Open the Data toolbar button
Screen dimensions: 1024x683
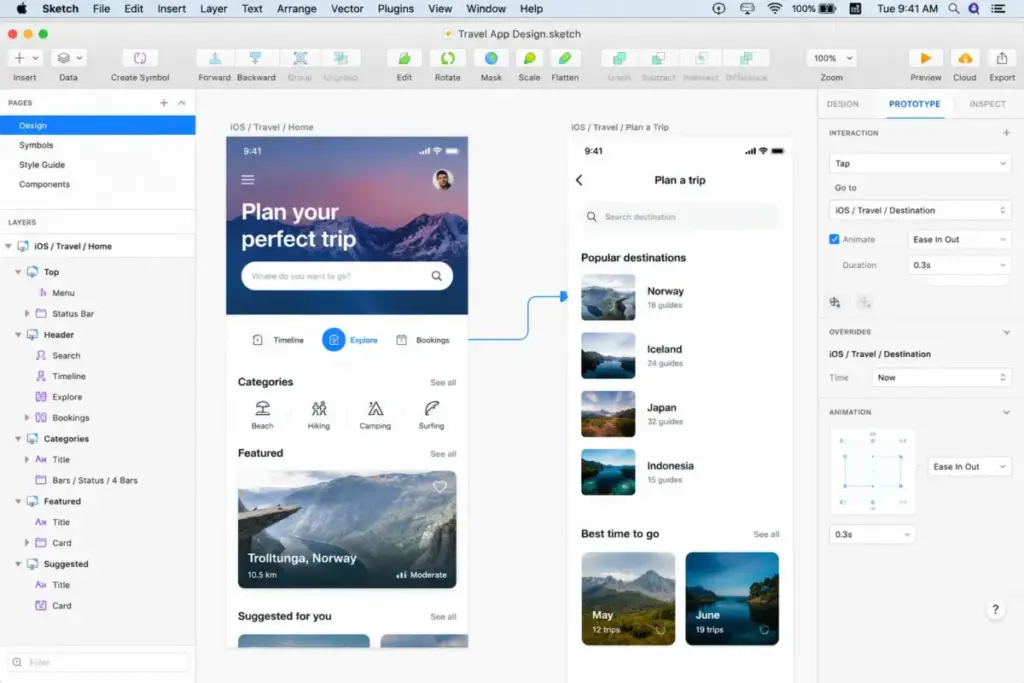click(68, 58)
